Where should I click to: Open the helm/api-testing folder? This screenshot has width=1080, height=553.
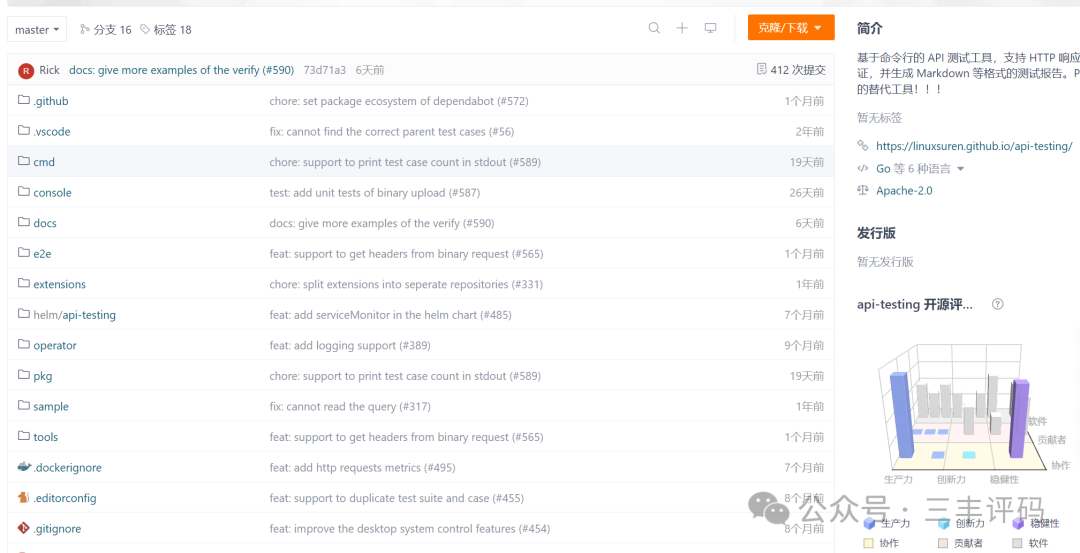click(74, 315)
